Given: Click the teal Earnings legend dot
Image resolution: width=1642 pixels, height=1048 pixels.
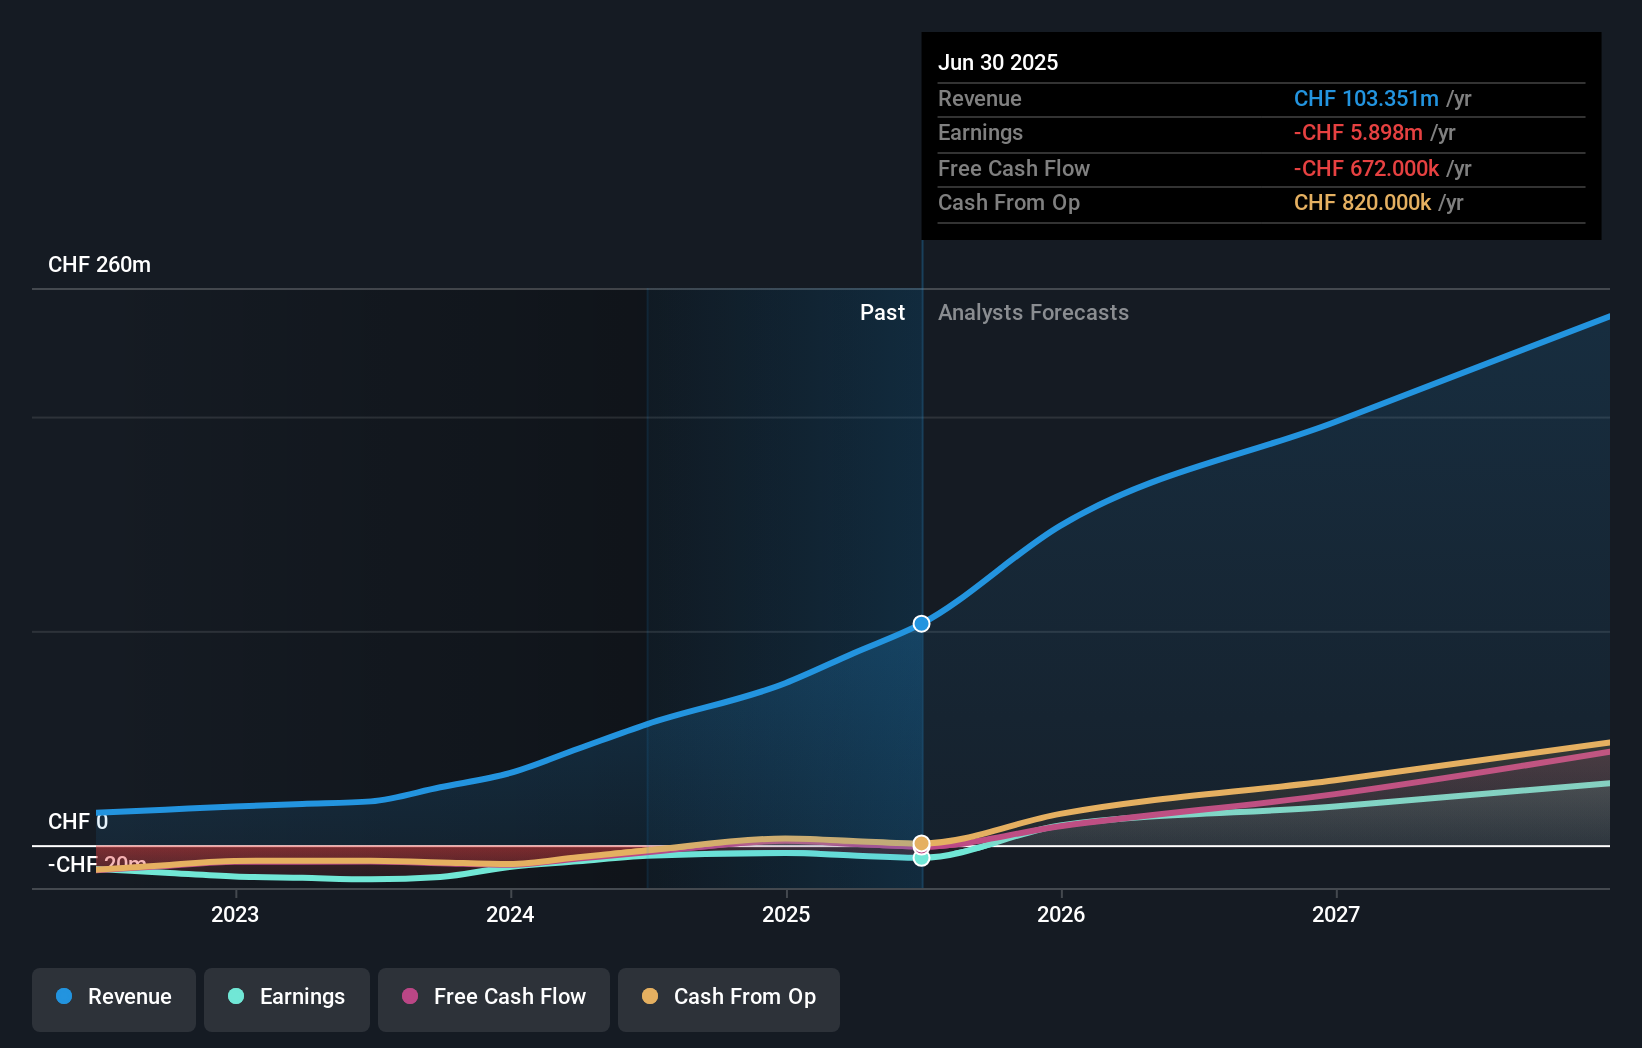Looking at the screenshot, I should tap(234, 997).
